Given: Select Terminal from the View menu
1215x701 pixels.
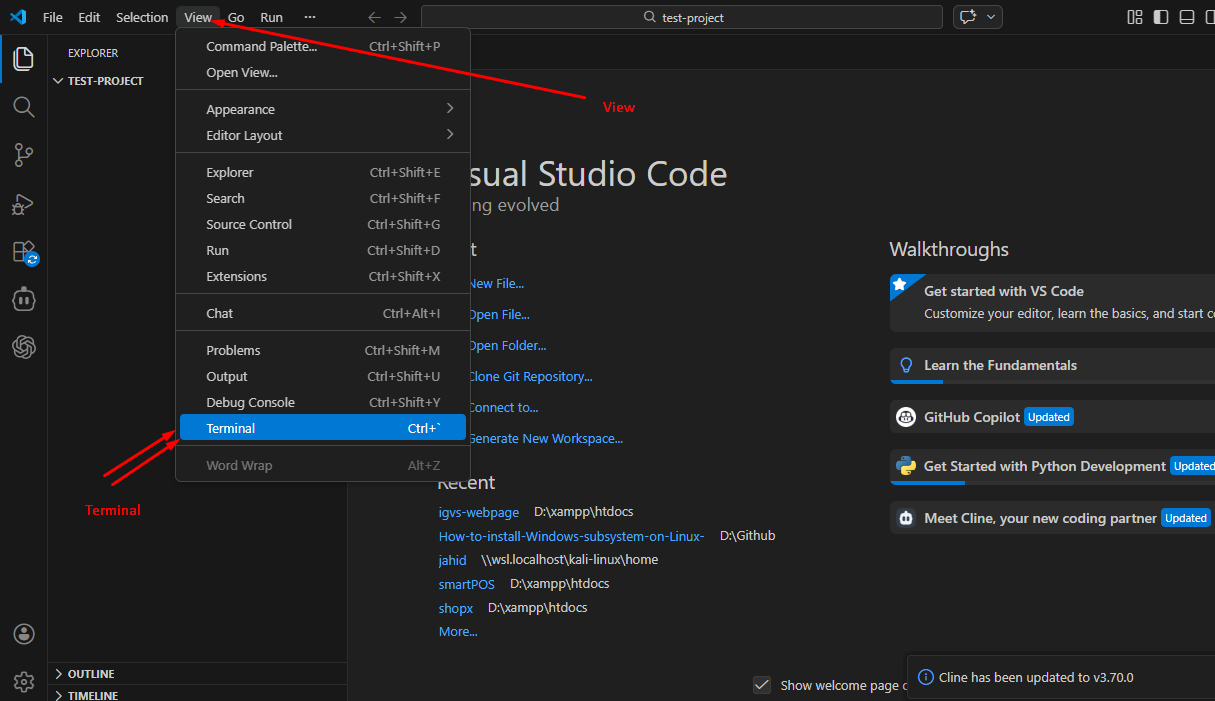Looking at the screenshot, I should [x=322, y=428].
